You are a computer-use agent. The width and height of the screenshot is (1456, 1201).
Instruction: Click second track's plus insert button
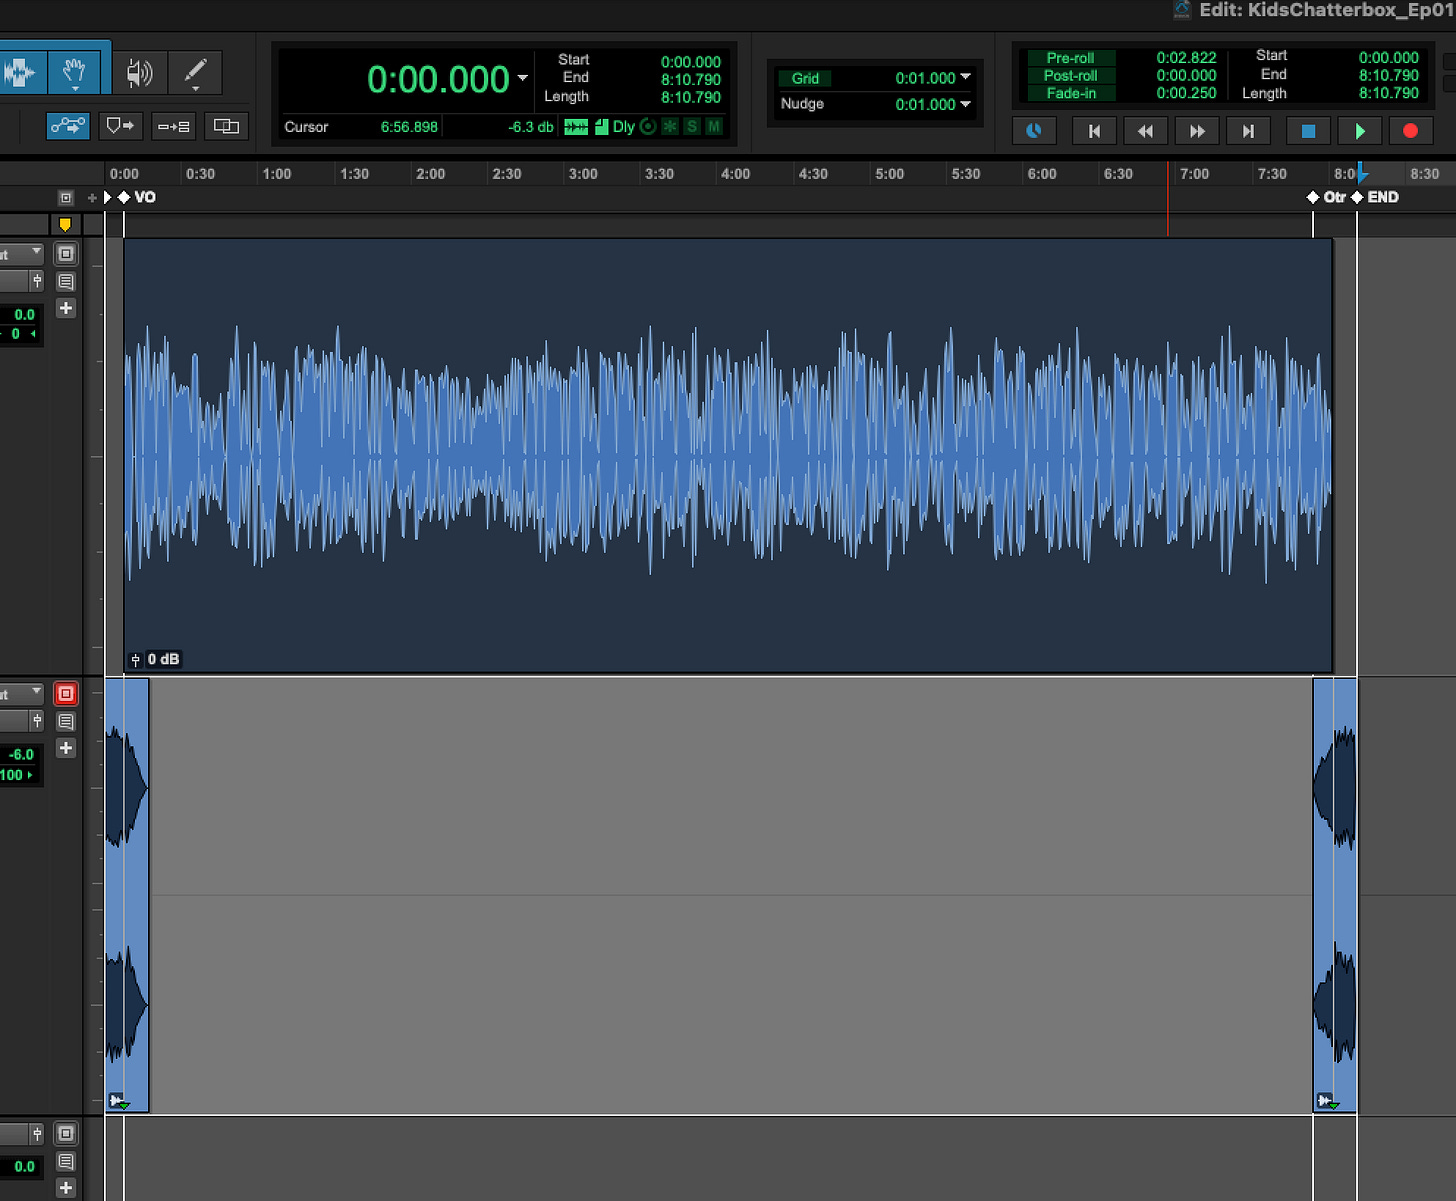point(66,748)
